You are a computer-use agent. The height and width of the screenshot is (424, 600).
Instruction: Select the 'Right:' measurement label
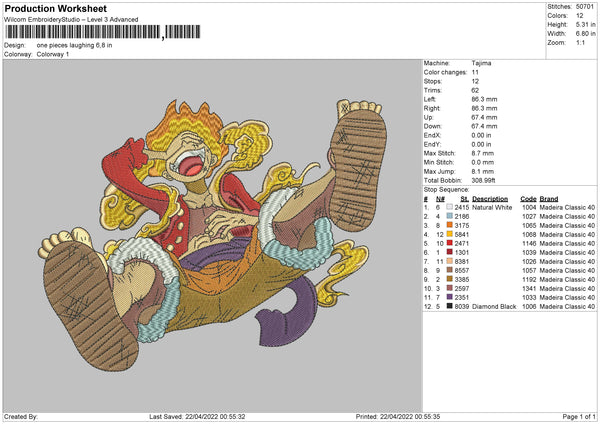pyautogui.click(x=432, y=108)
